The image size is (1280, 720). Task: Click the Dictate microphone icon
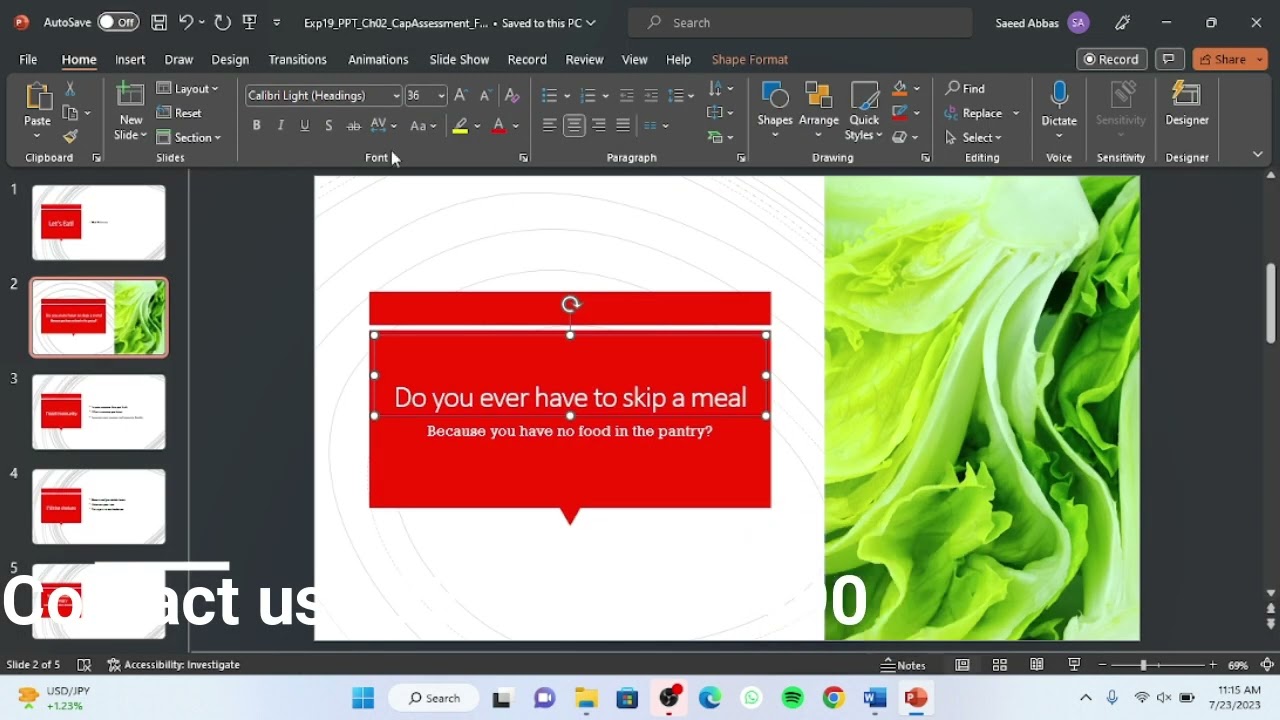[x=1059, y=96]
